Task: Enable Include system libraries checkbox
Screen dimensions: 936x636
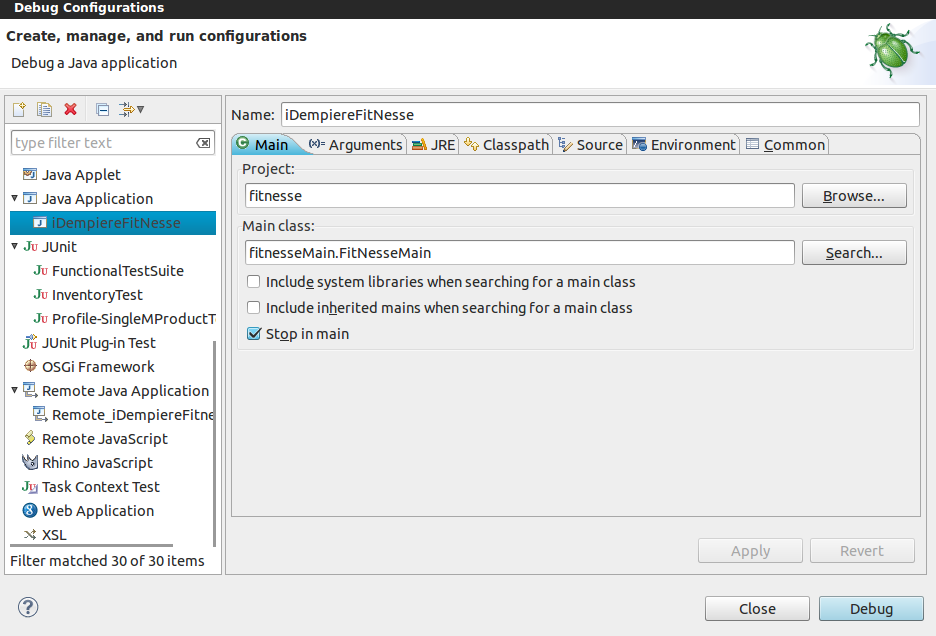Action: [254, 282]
